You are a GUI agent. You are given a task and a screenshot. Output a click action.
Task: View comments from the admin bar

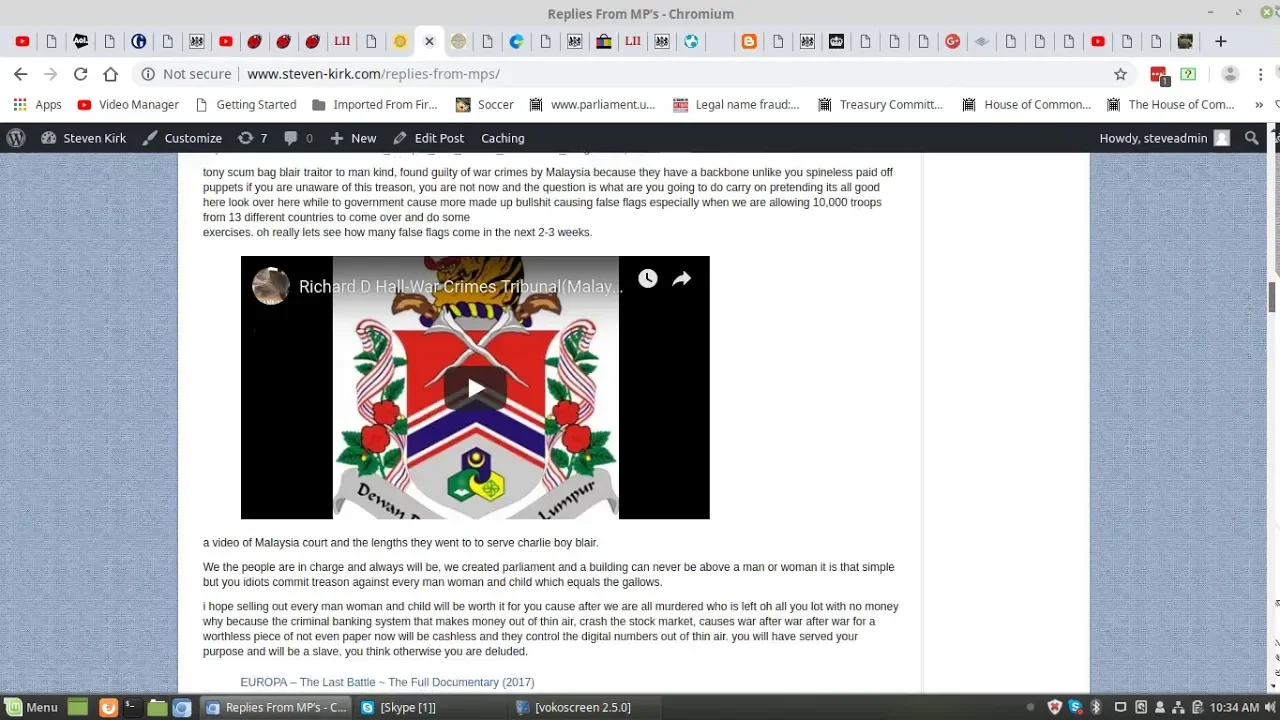(x=298, y=138)
